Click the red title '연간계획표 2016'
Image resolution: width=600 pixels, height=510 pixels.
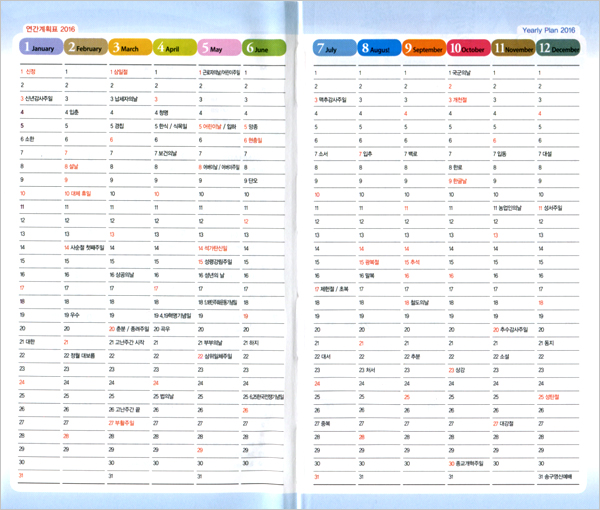pyautogui.click(x=50, y=29)
